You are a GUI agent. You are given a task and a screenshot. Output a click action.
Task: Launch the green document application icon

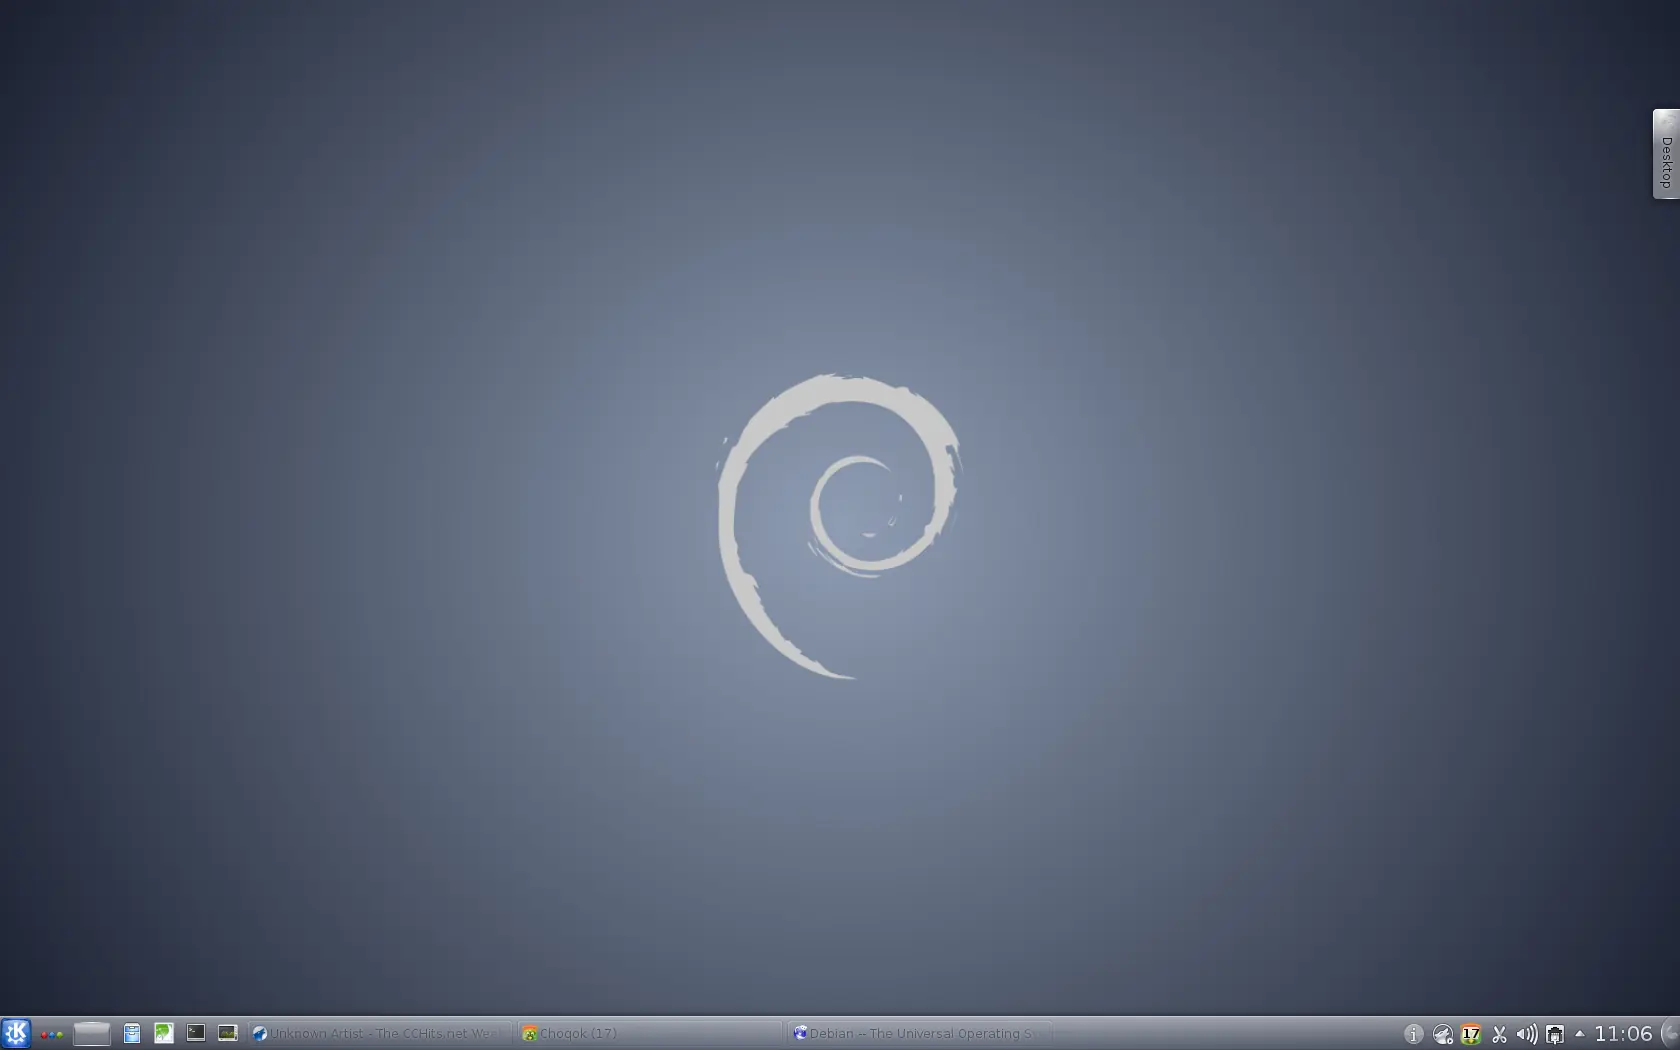pyautogui.click(x=164, y=1033)
